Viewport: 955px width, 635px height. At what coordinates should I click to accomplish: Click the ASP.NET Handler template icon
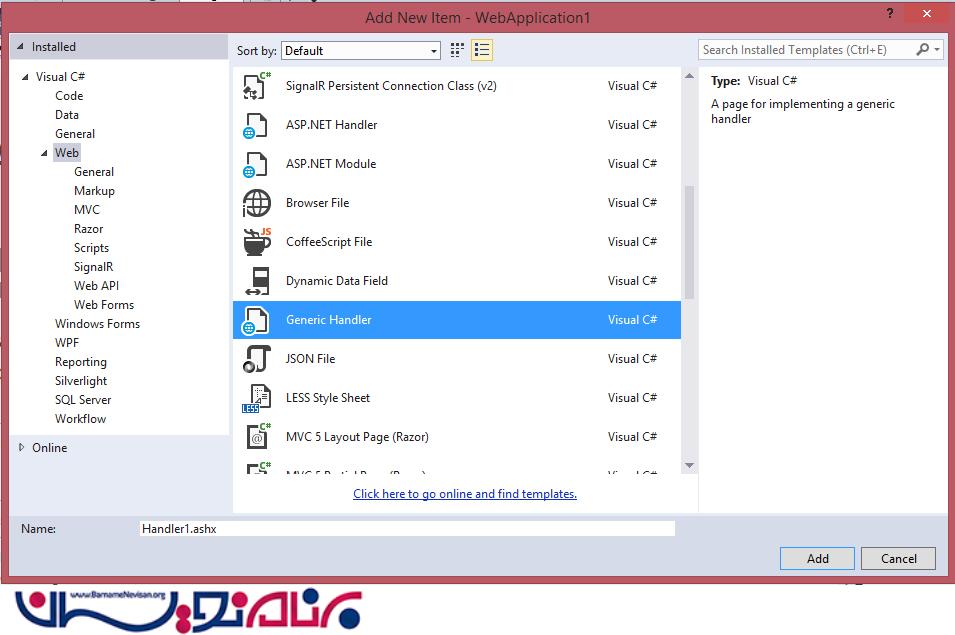tap(256, 125)
